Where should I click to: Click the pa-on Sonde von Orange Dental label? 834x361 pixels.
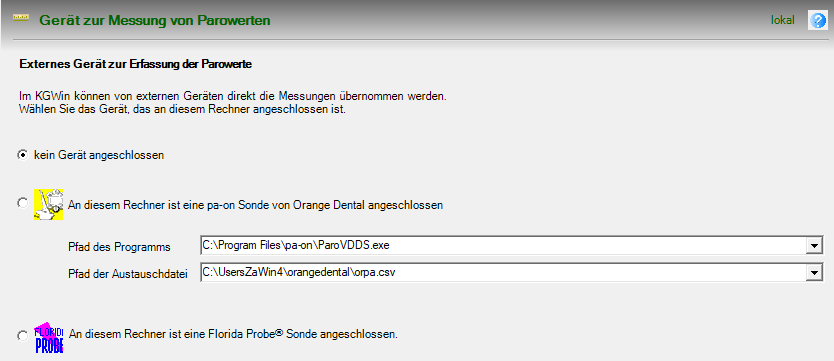point(255,205)
